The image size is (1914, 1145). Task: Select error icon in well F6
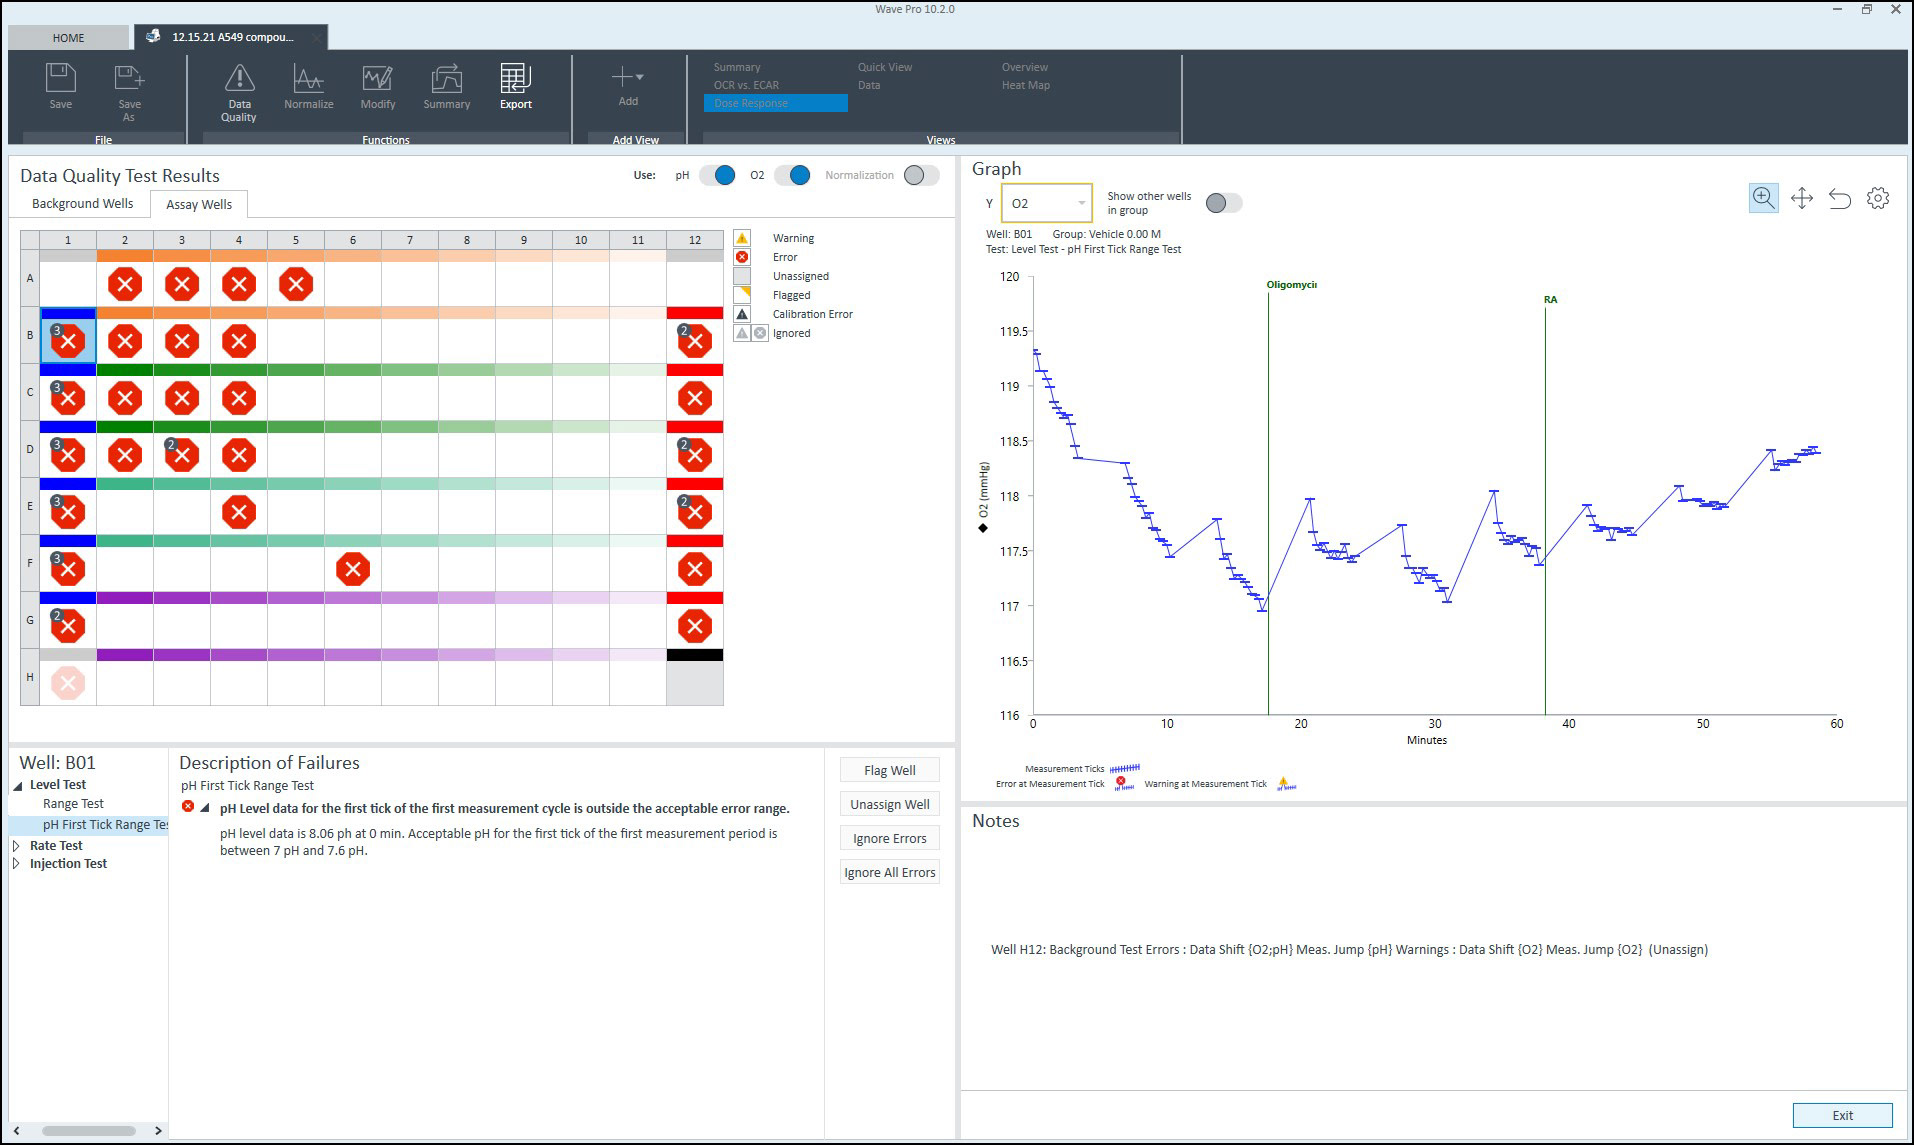[x=353, y=569]
